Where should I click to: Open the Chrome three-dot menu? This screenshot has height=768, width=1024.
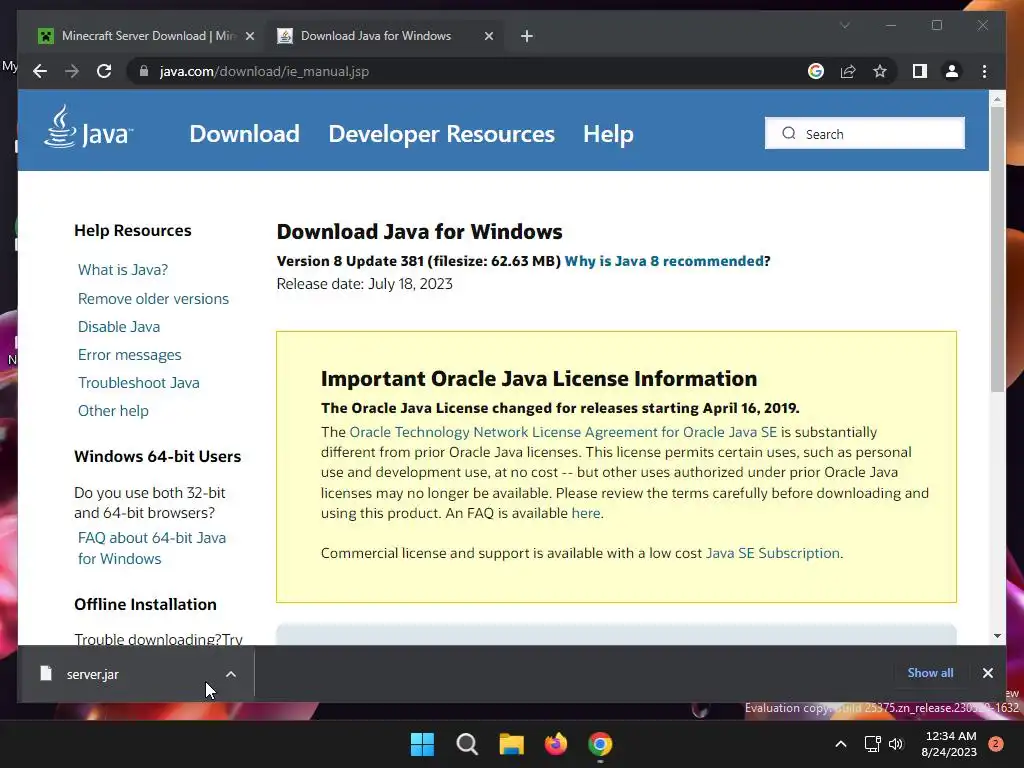click(984, 71)
